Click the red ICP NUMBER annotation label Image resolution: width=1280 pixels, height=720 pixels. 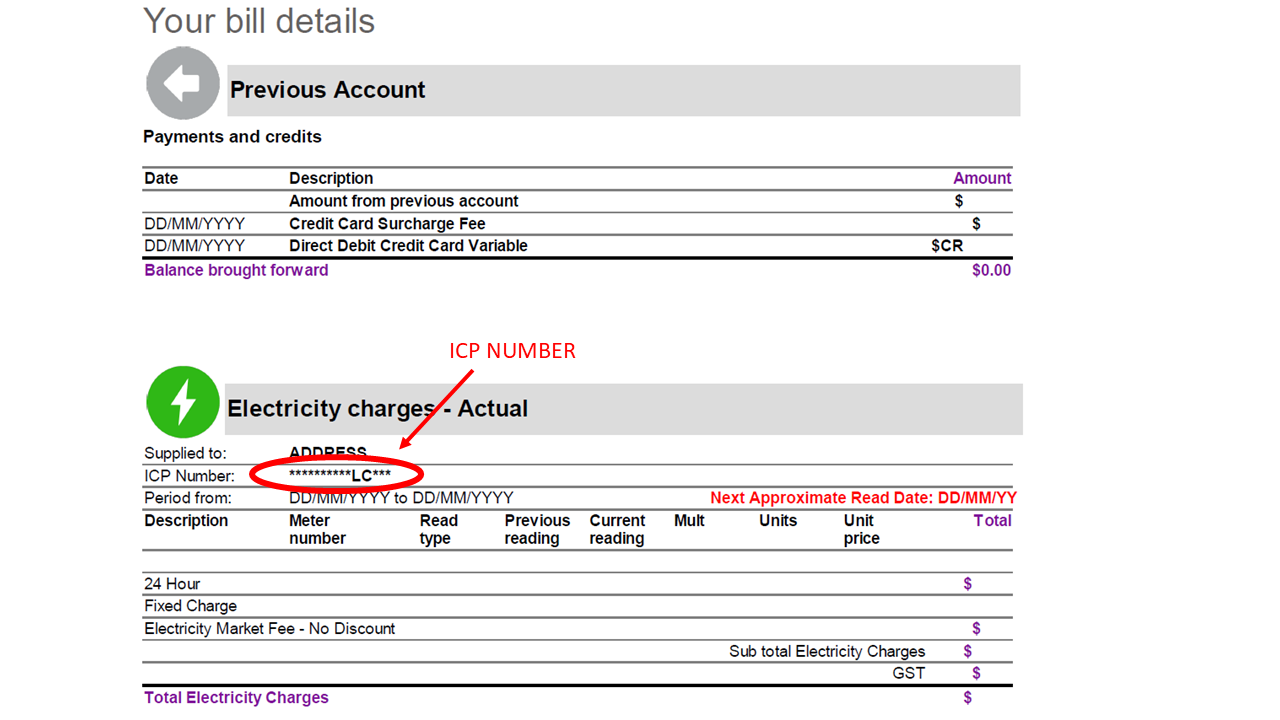click(x=512, y=351)
